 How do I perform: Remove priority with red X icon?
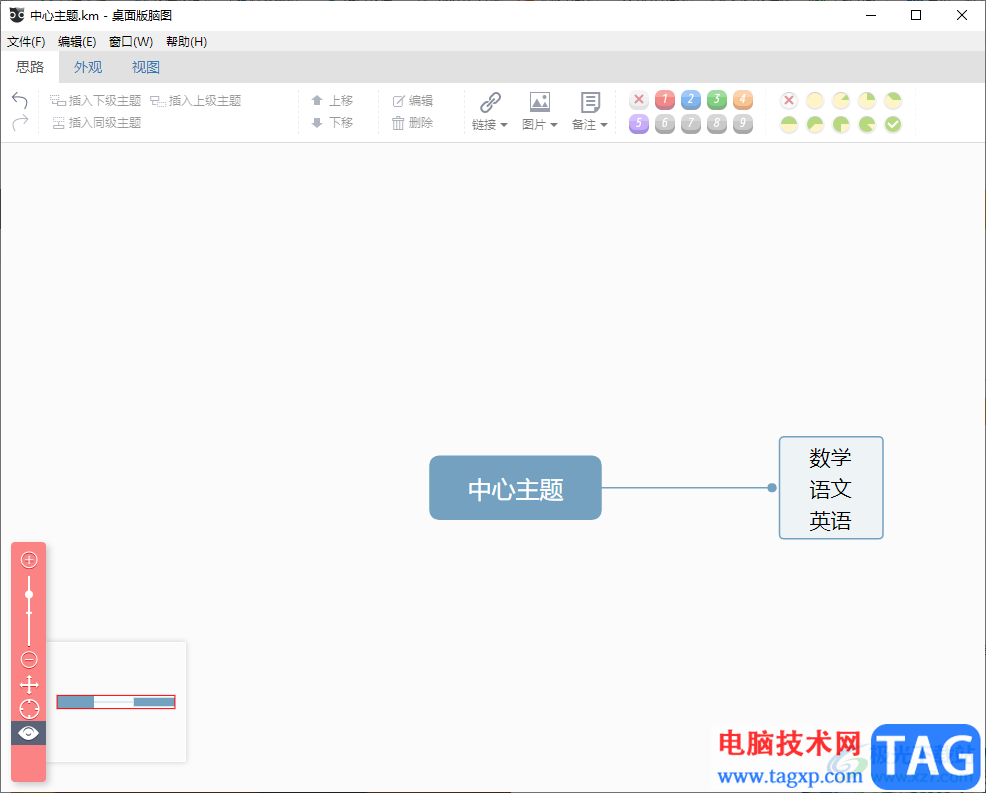point(639,99)
